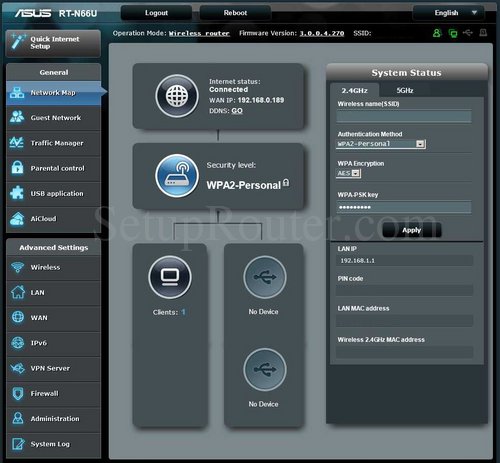Open the Authentication Method dropdown
500x463 pixels.
[x=381, y=144]
